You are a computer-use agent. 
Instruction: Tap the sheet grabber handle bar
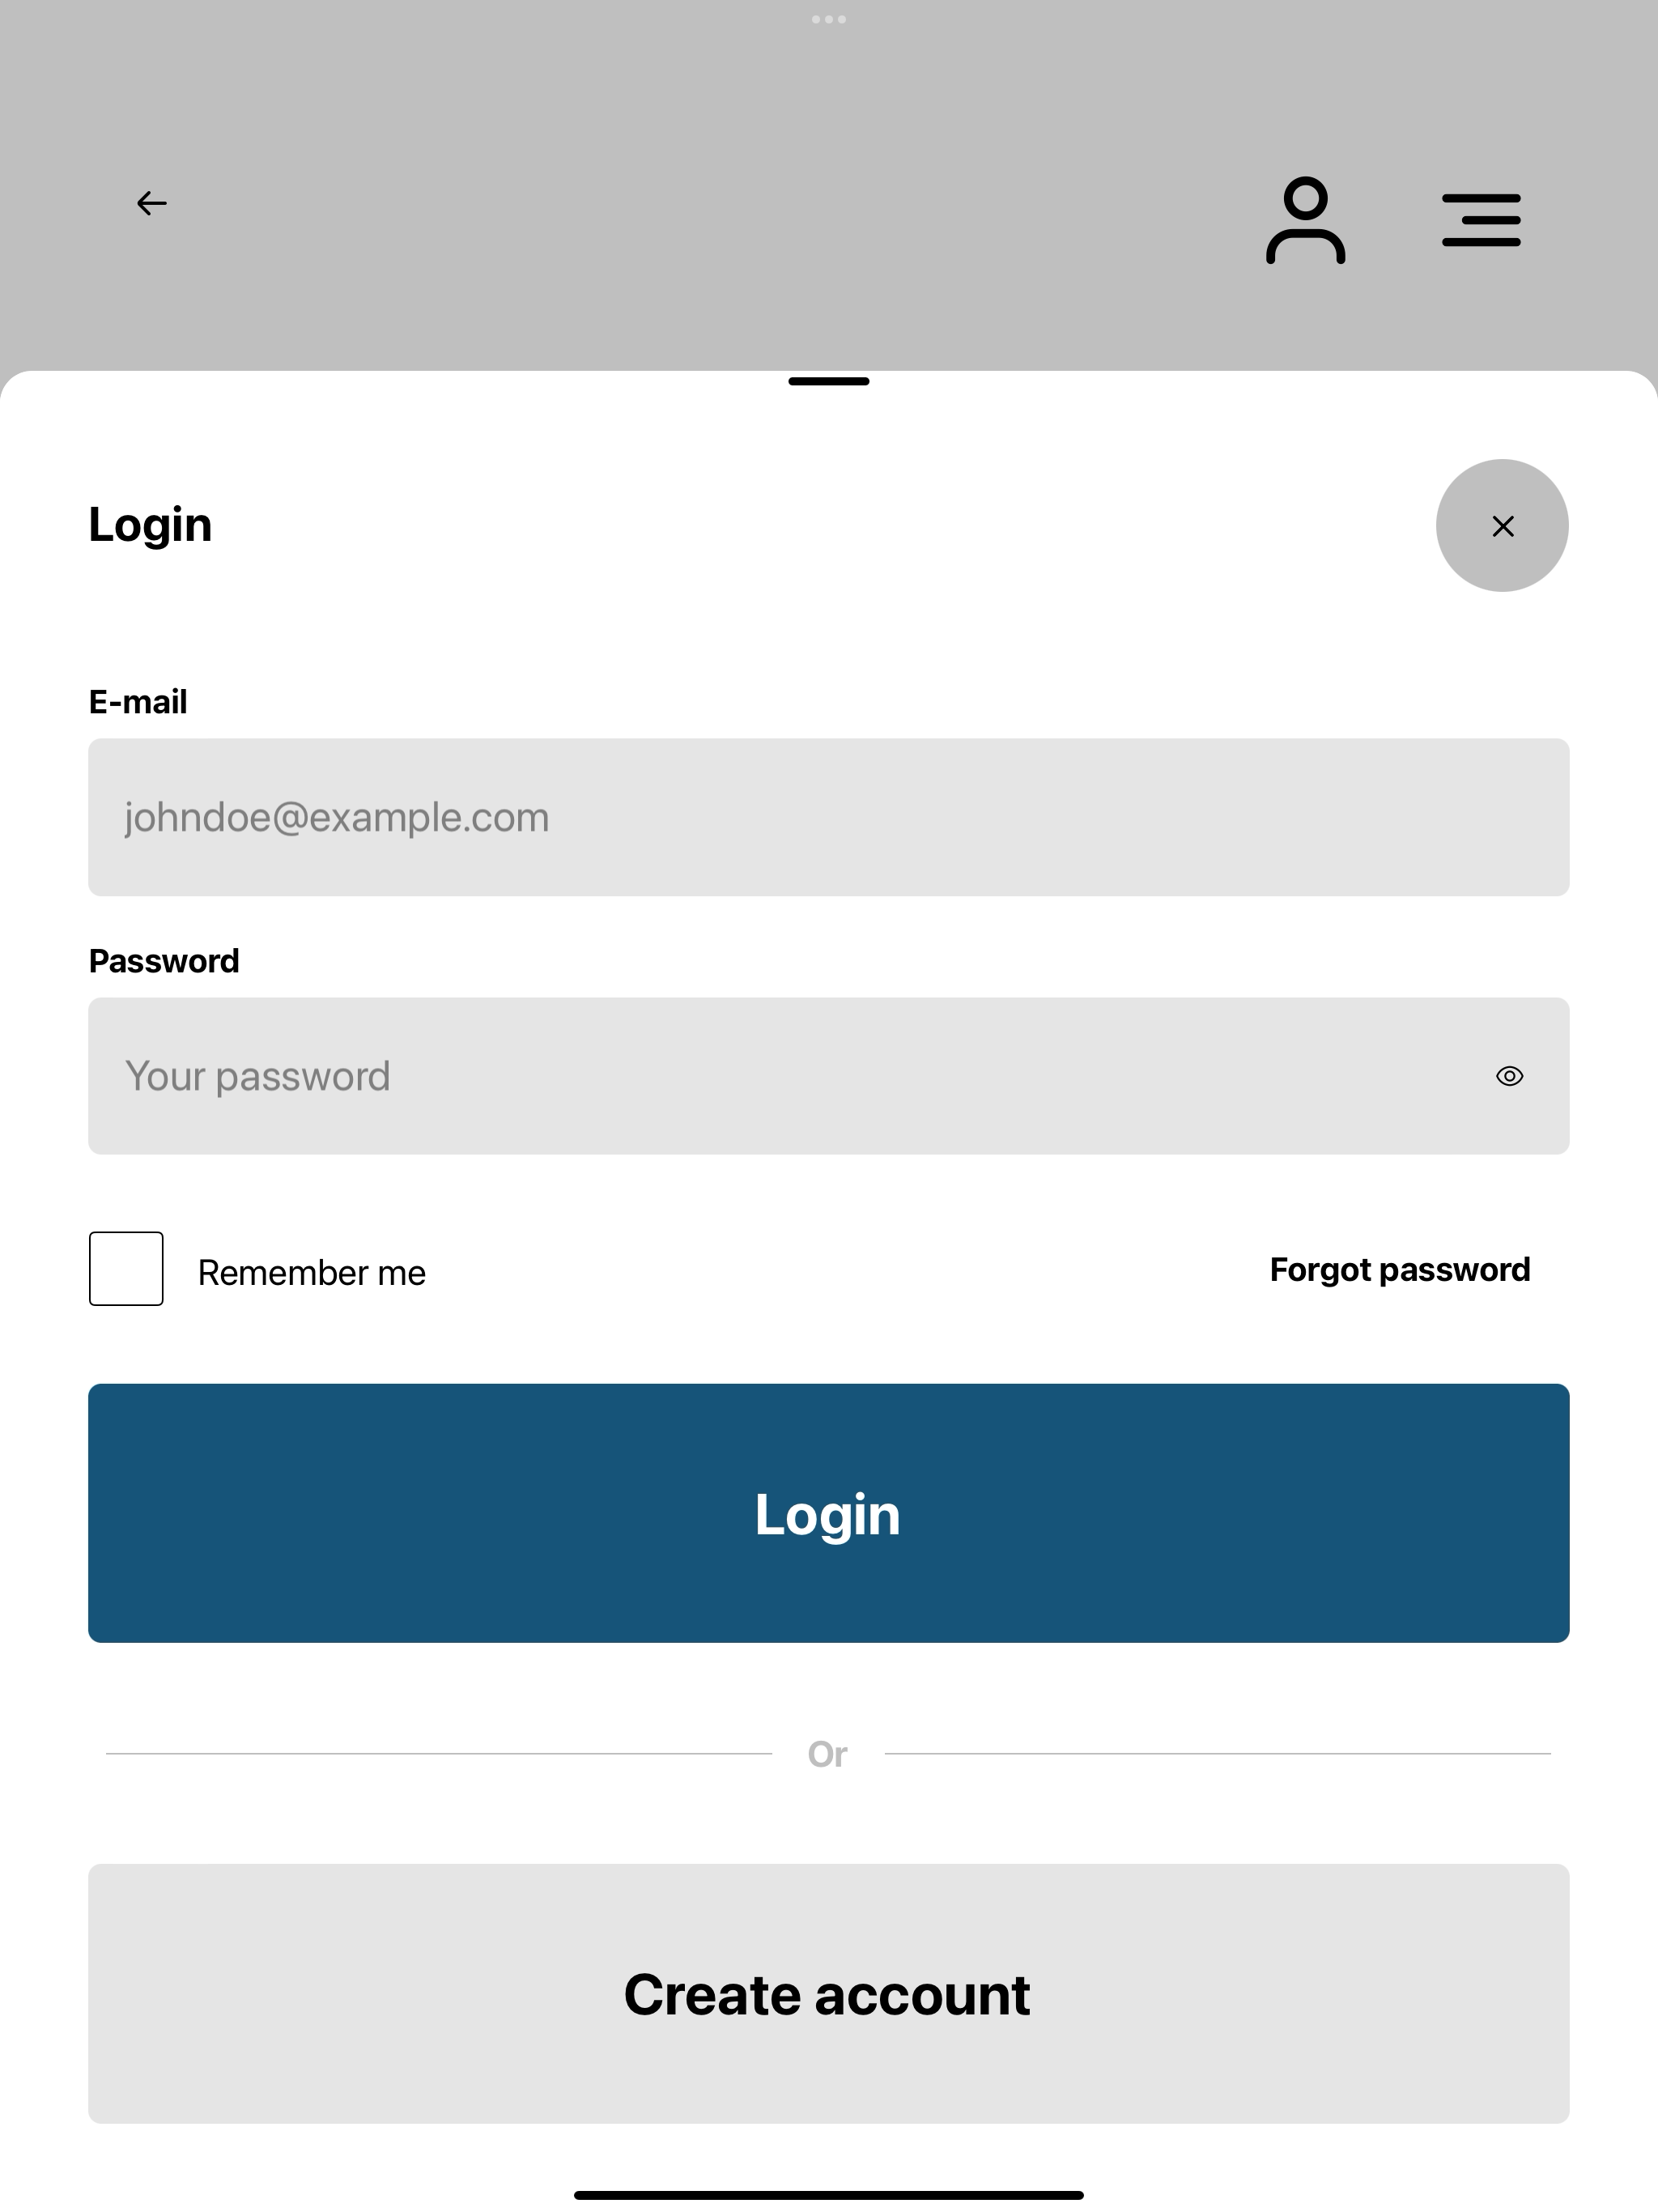(x=829, y=381)
